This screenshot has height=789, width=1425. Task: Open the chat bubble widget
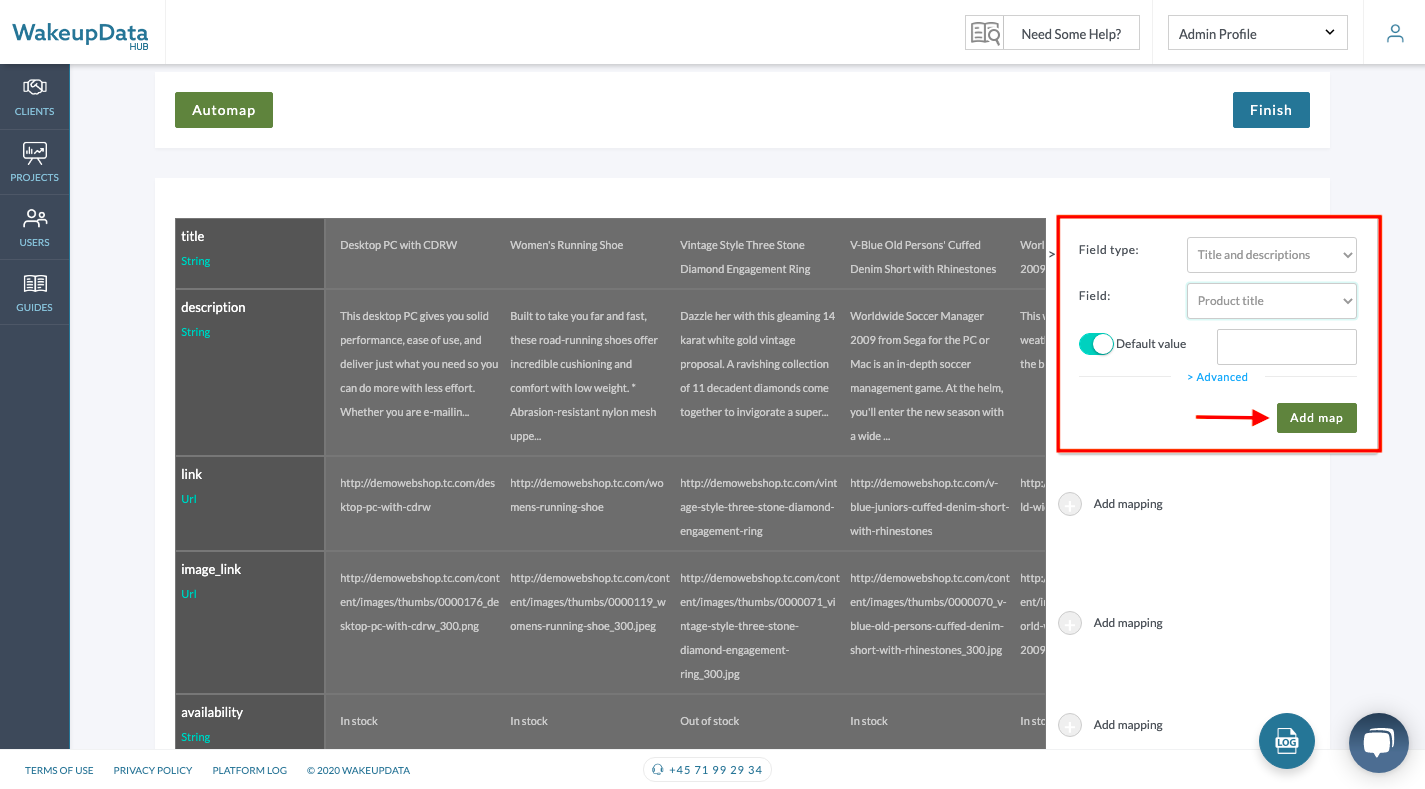pos(1378,743)
